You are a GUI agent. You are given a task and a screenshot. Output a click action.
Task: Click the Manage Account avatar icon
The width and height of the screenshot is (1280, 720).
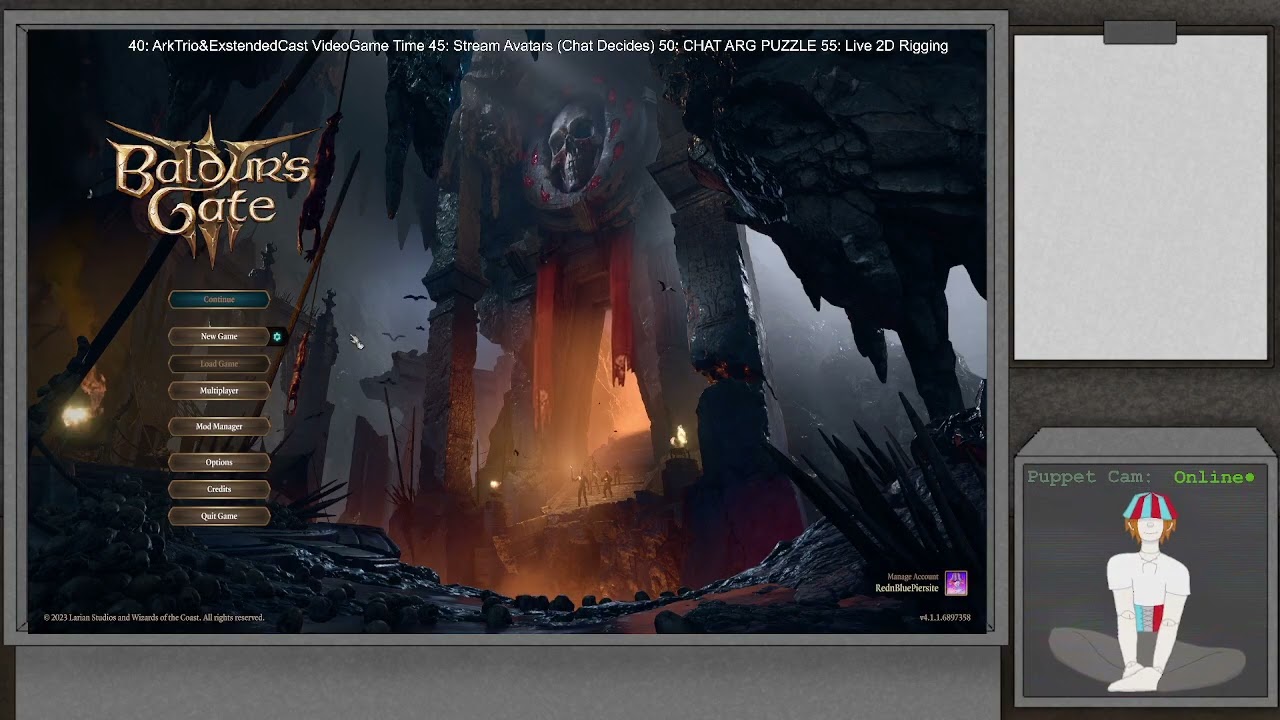(x=956, y=583)
